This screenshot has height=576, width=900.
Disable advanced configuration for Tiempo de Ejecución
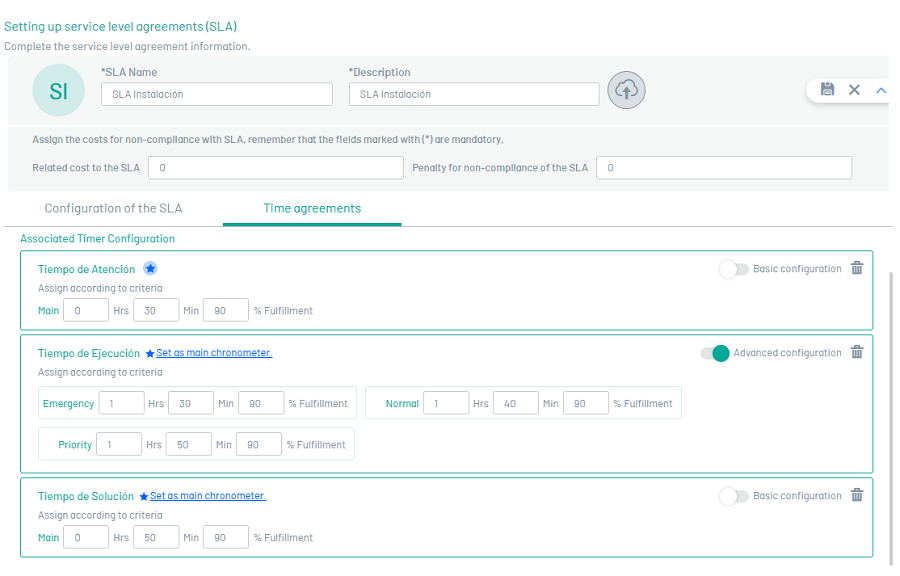[715, 353]
